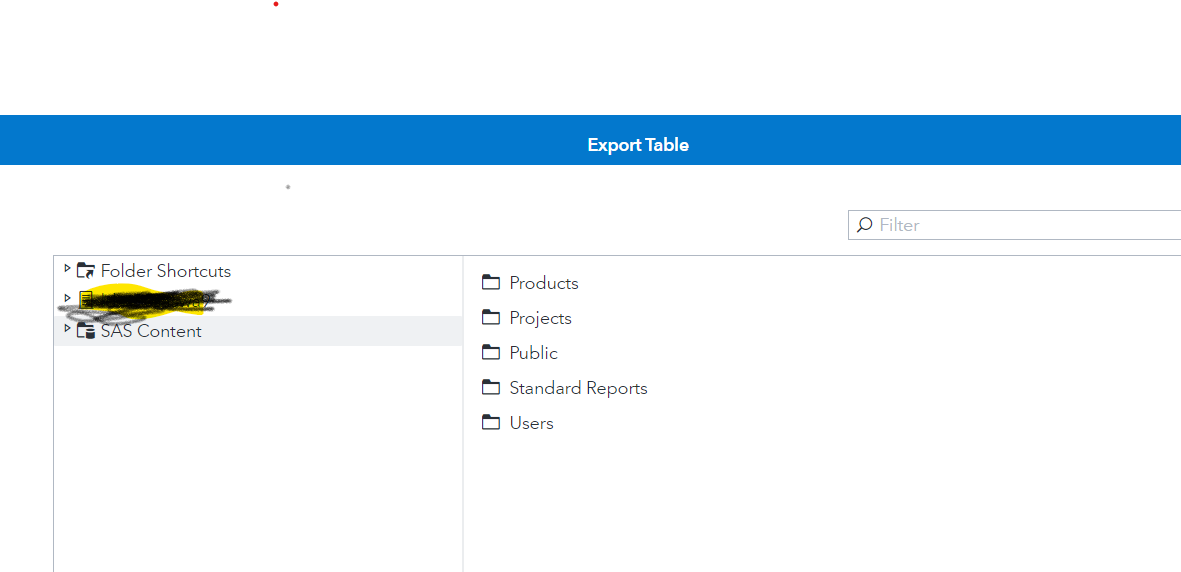This screenshot has height=572, width=1181.
Task: Open the Products folder by its name
Action: pos(544,283)
